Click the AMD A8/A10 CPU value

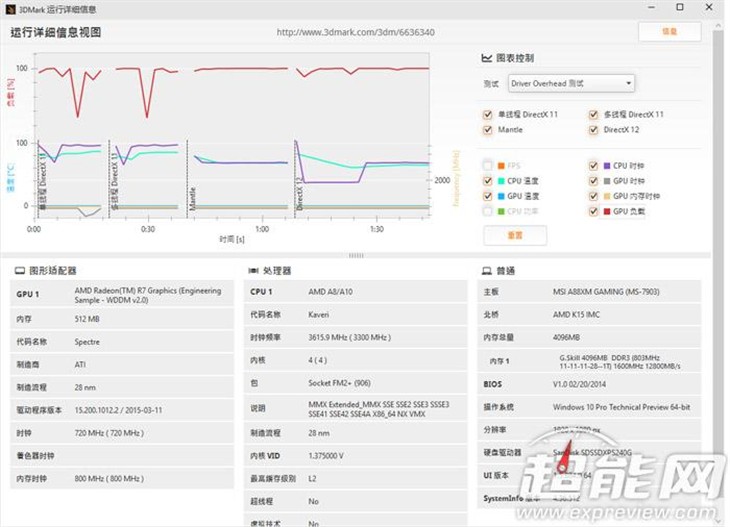point(331,292)
